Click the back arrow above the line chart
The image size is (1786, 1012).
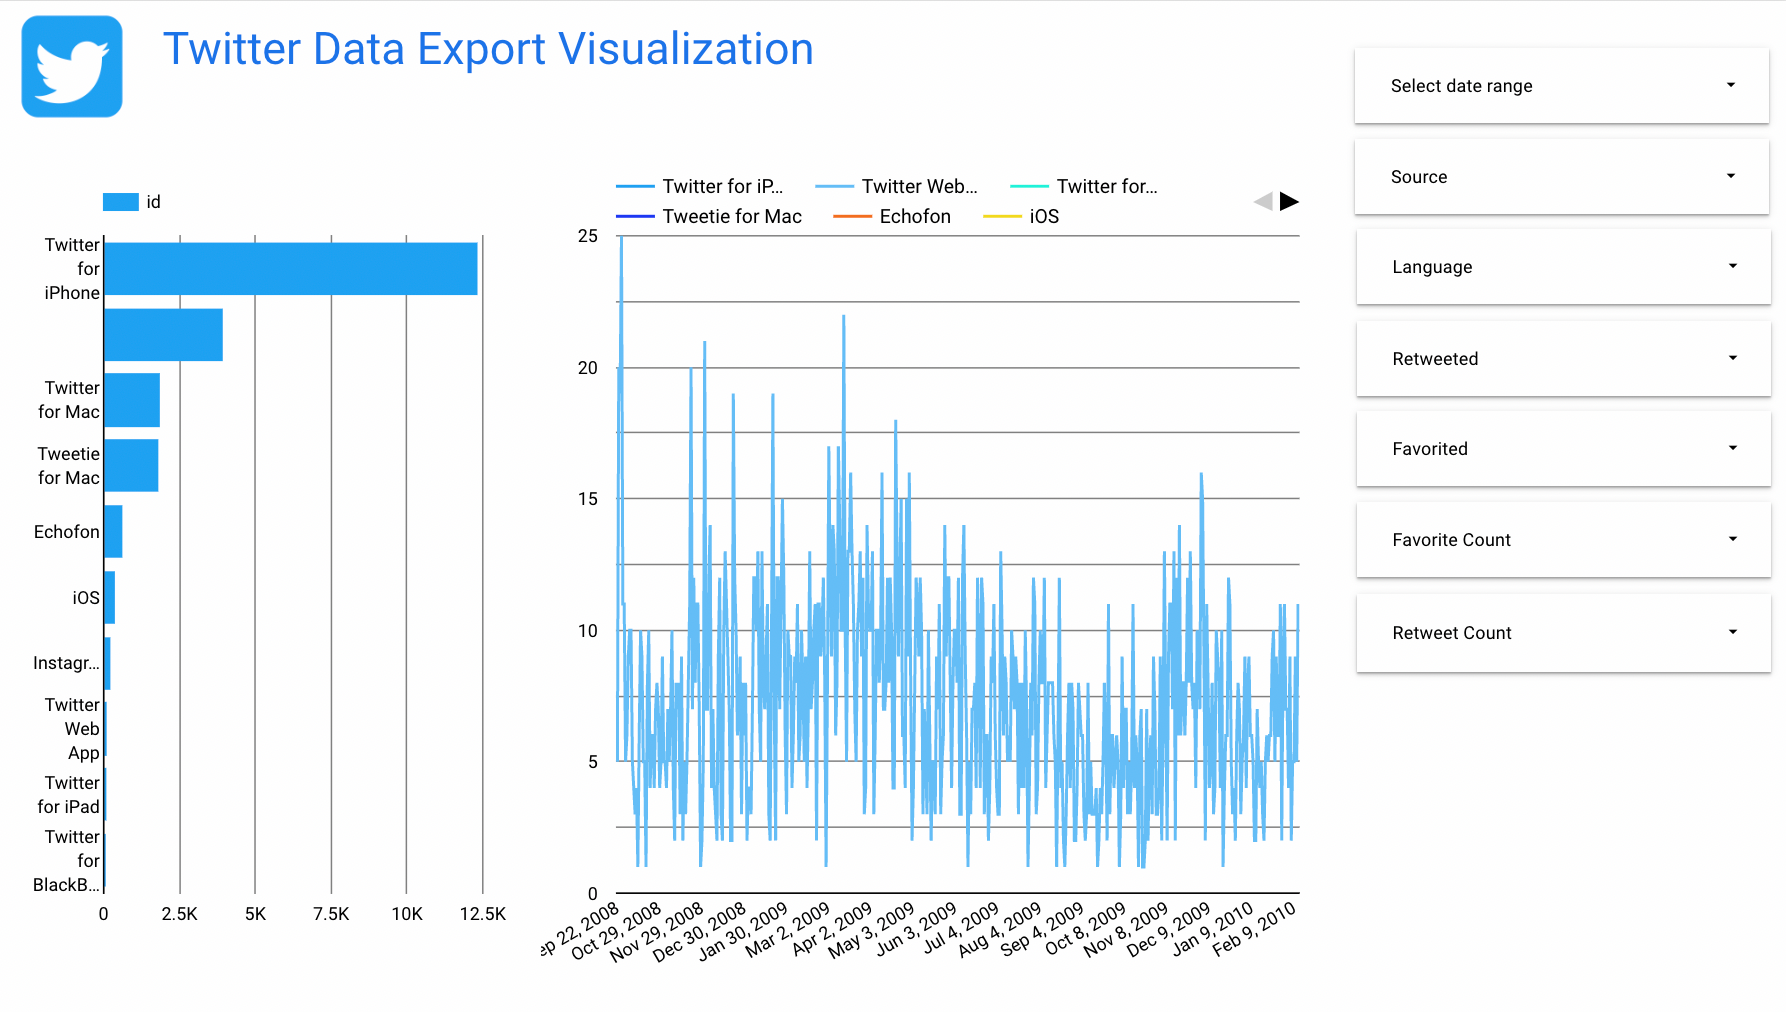click(x=1261, y=201)
